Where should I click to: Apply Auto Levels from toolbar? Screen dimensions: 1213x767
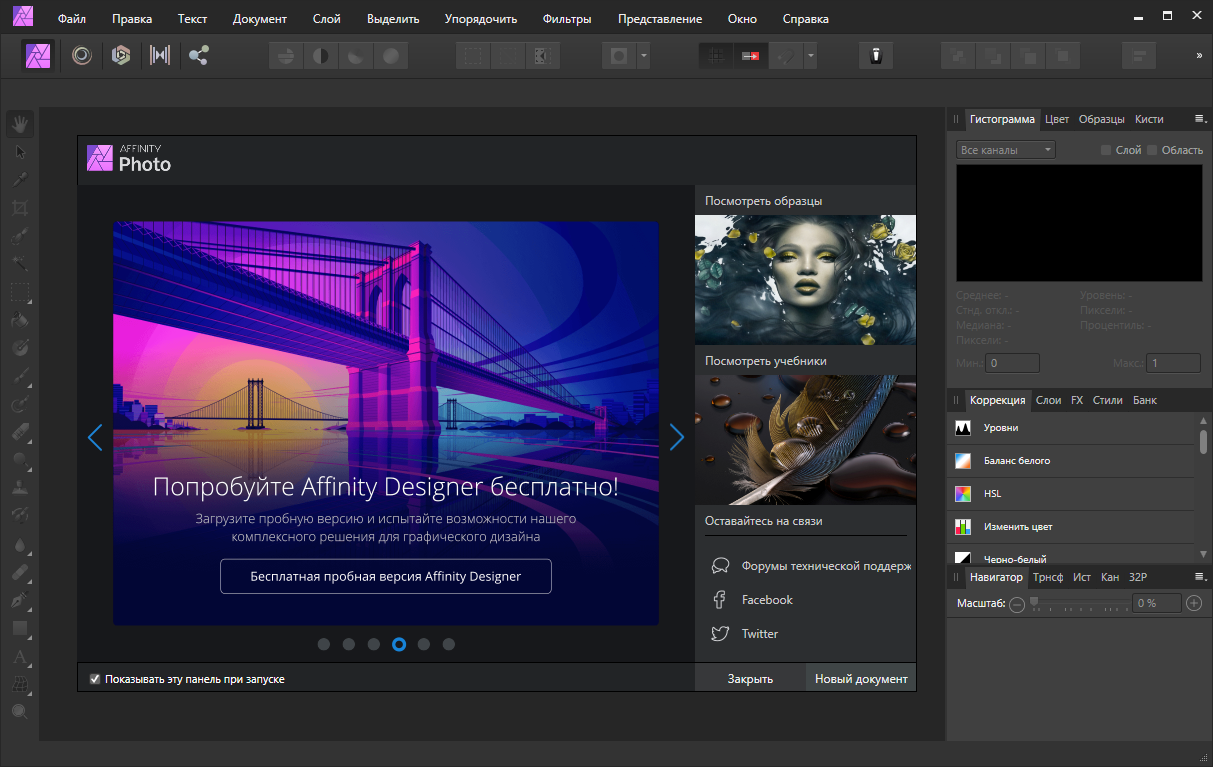(x=287, y=56)
